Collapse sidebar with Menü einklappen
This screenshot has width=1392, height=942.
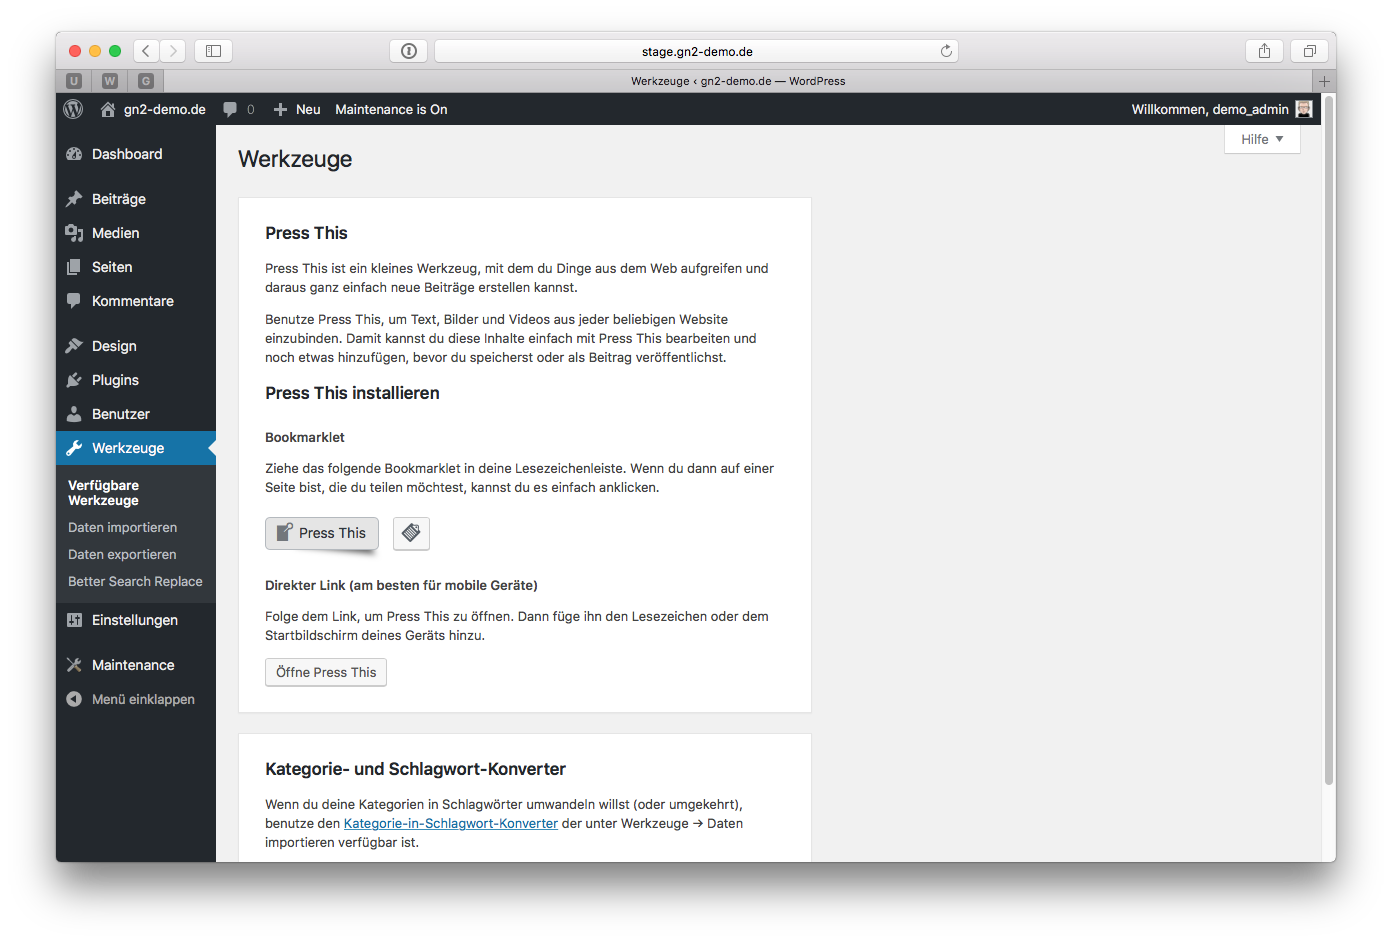click(136, 699)
